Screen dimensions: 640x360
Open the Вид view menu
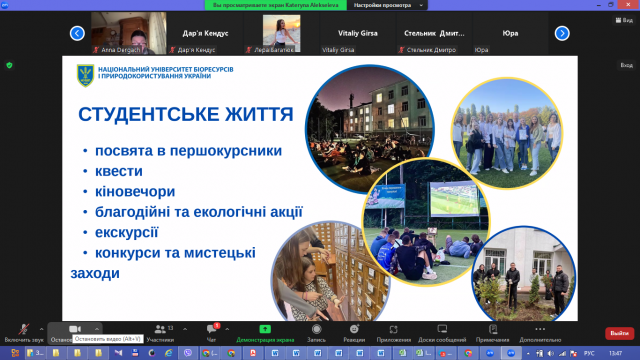(624, 20)
